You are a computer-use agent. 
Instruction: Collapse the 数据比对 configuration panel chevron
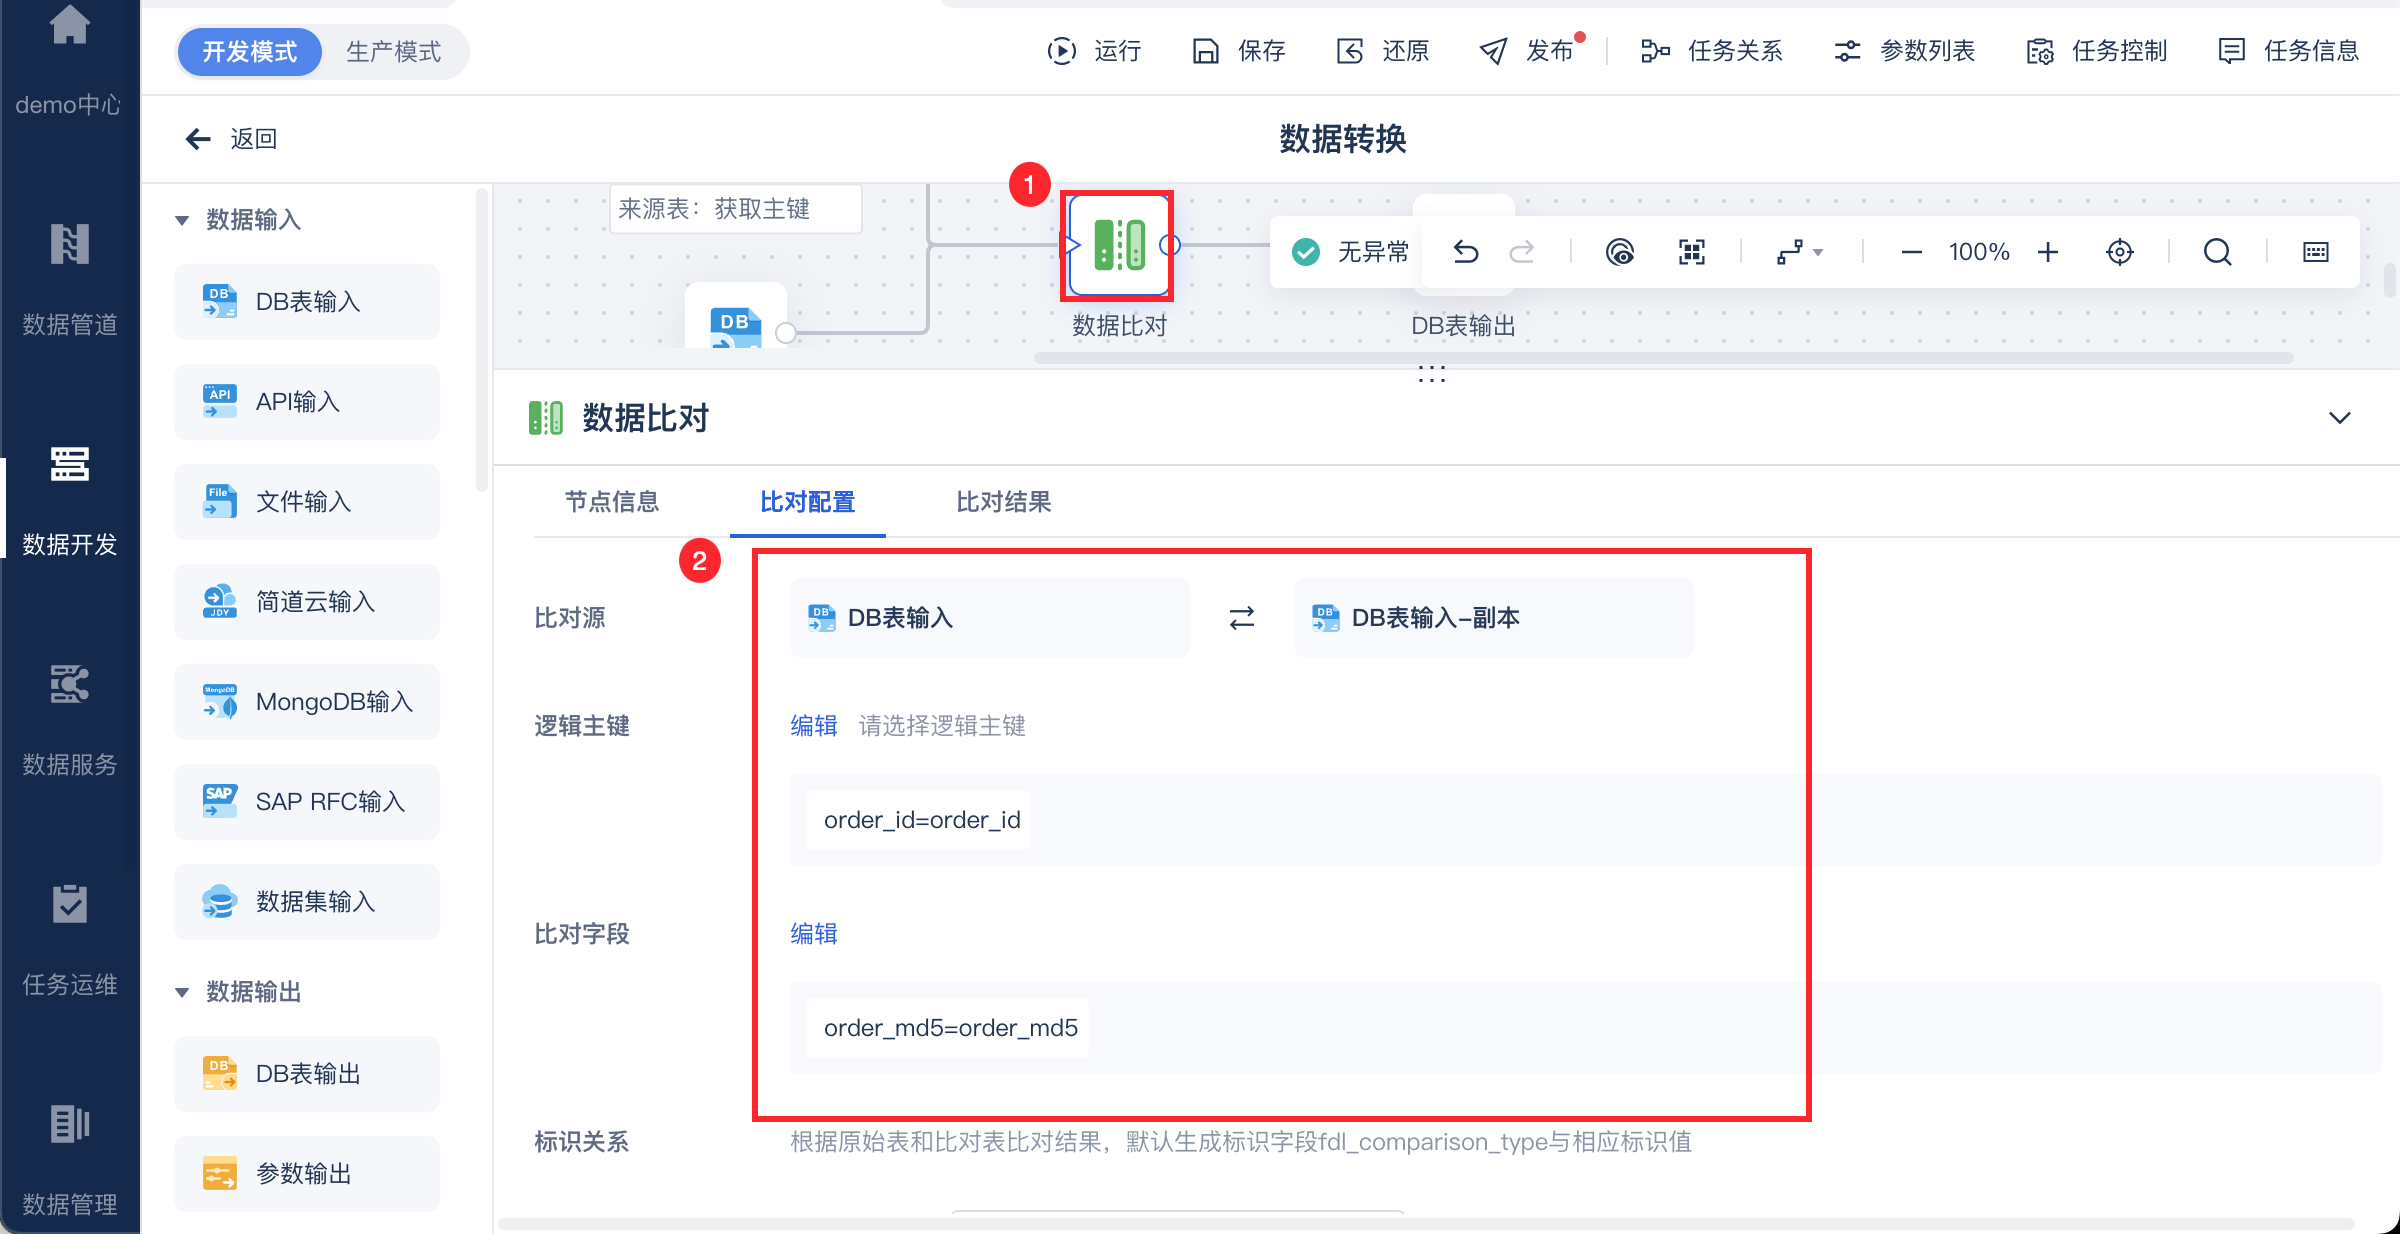click(x=2339, y=418)
